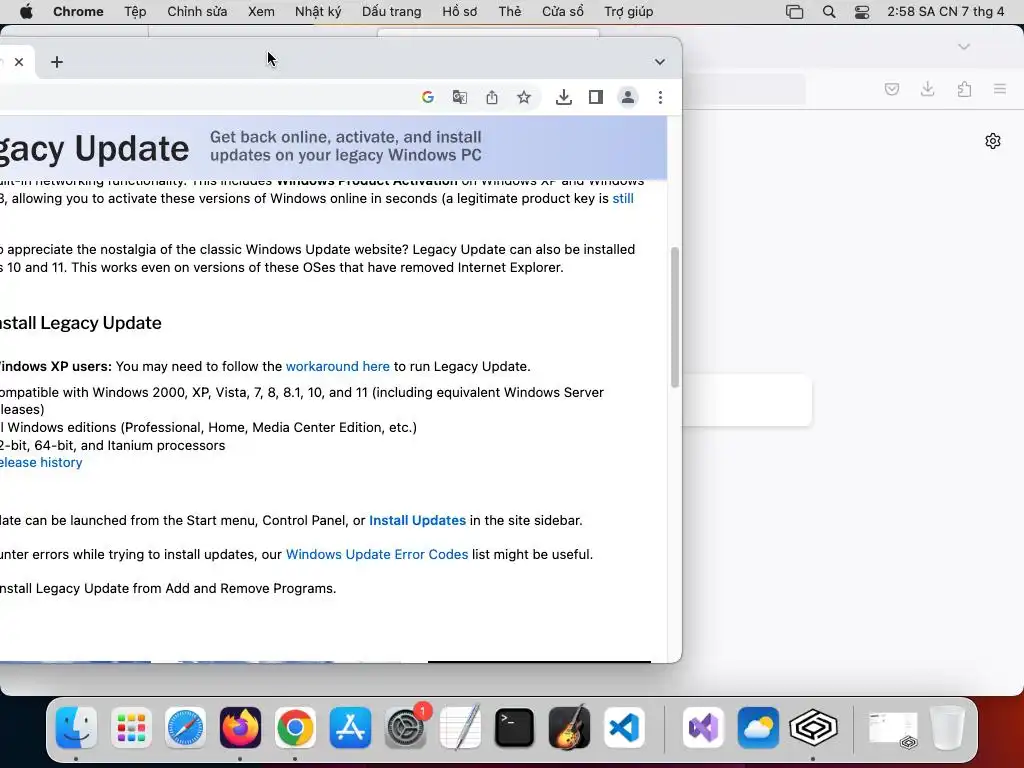Click the Chrome page vertical scrollbar thumb

coord(675,317)
